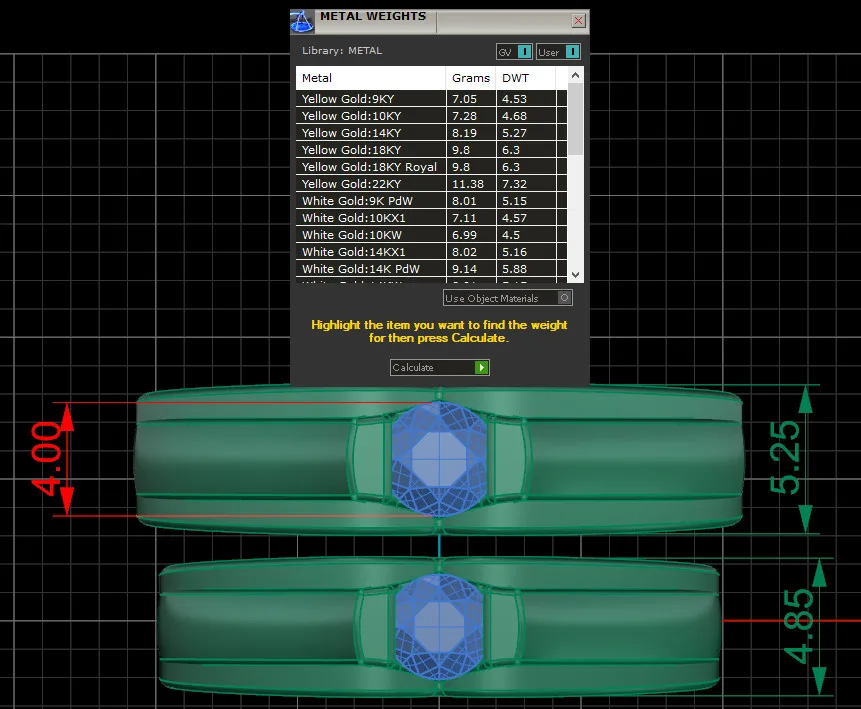Click the green 4.85 dimension label
Image resolution: width=861 pixels, height=709 pixels.
point(798,627)
